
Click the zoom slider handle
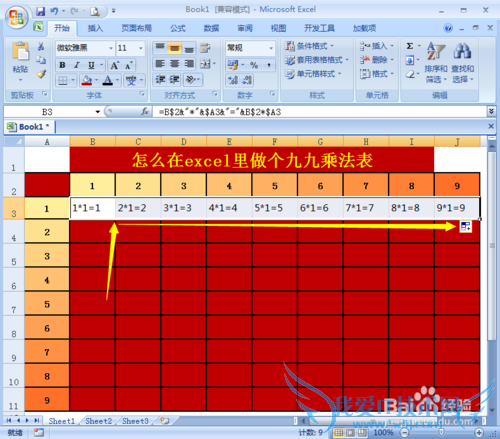441,433
